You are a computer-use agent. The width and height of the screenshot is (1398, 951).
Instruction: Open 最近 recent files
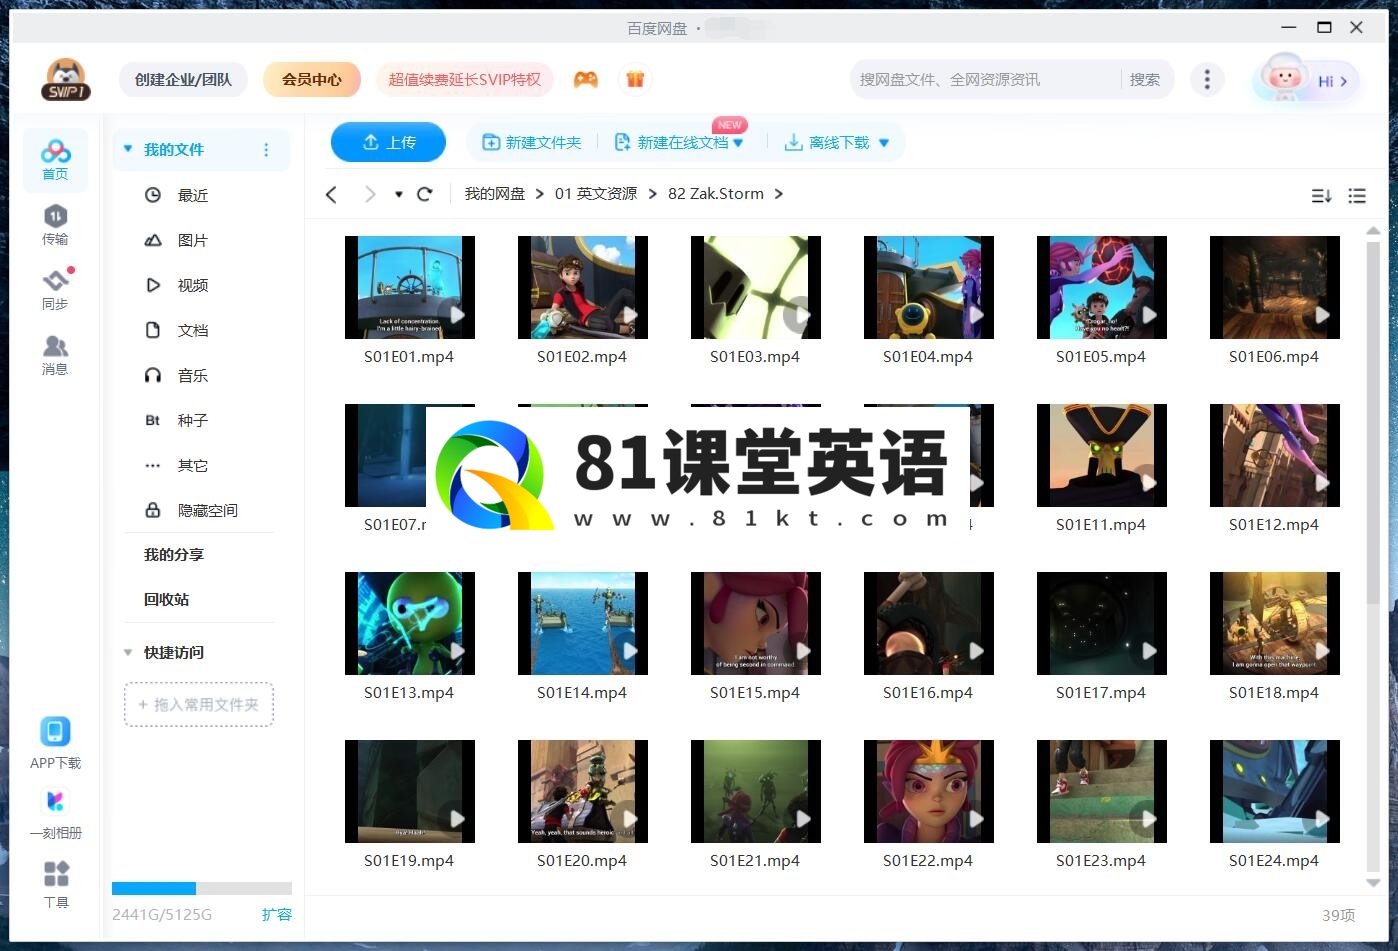(193, 195)
